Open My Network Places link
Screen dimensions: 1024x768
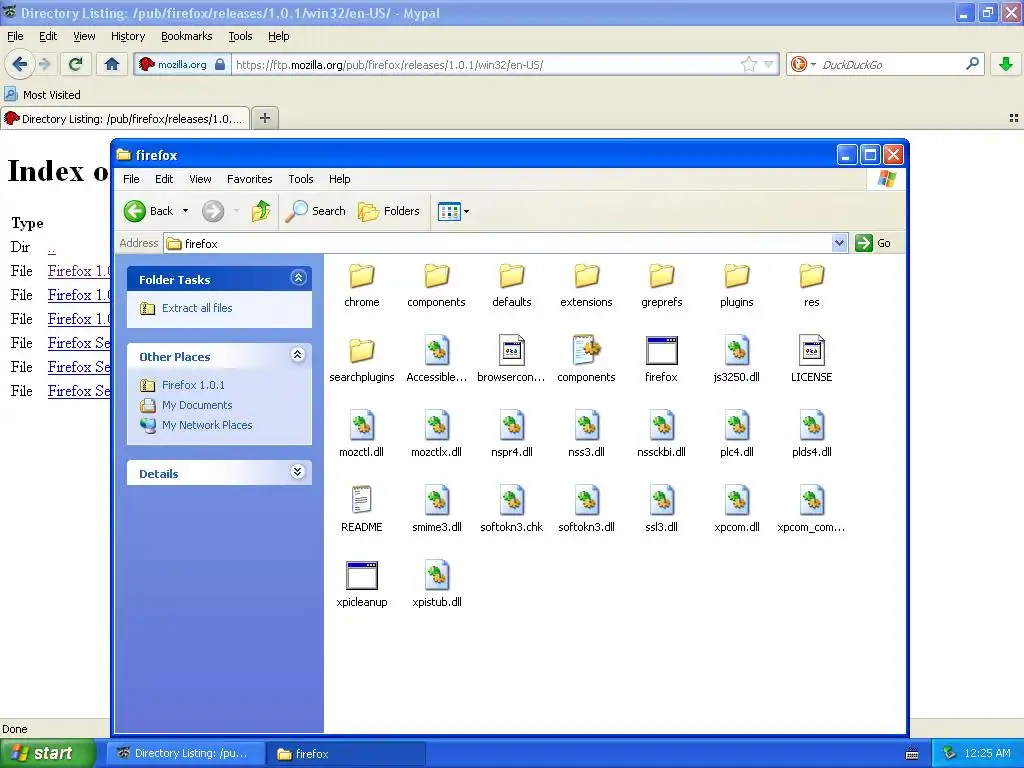206,424
